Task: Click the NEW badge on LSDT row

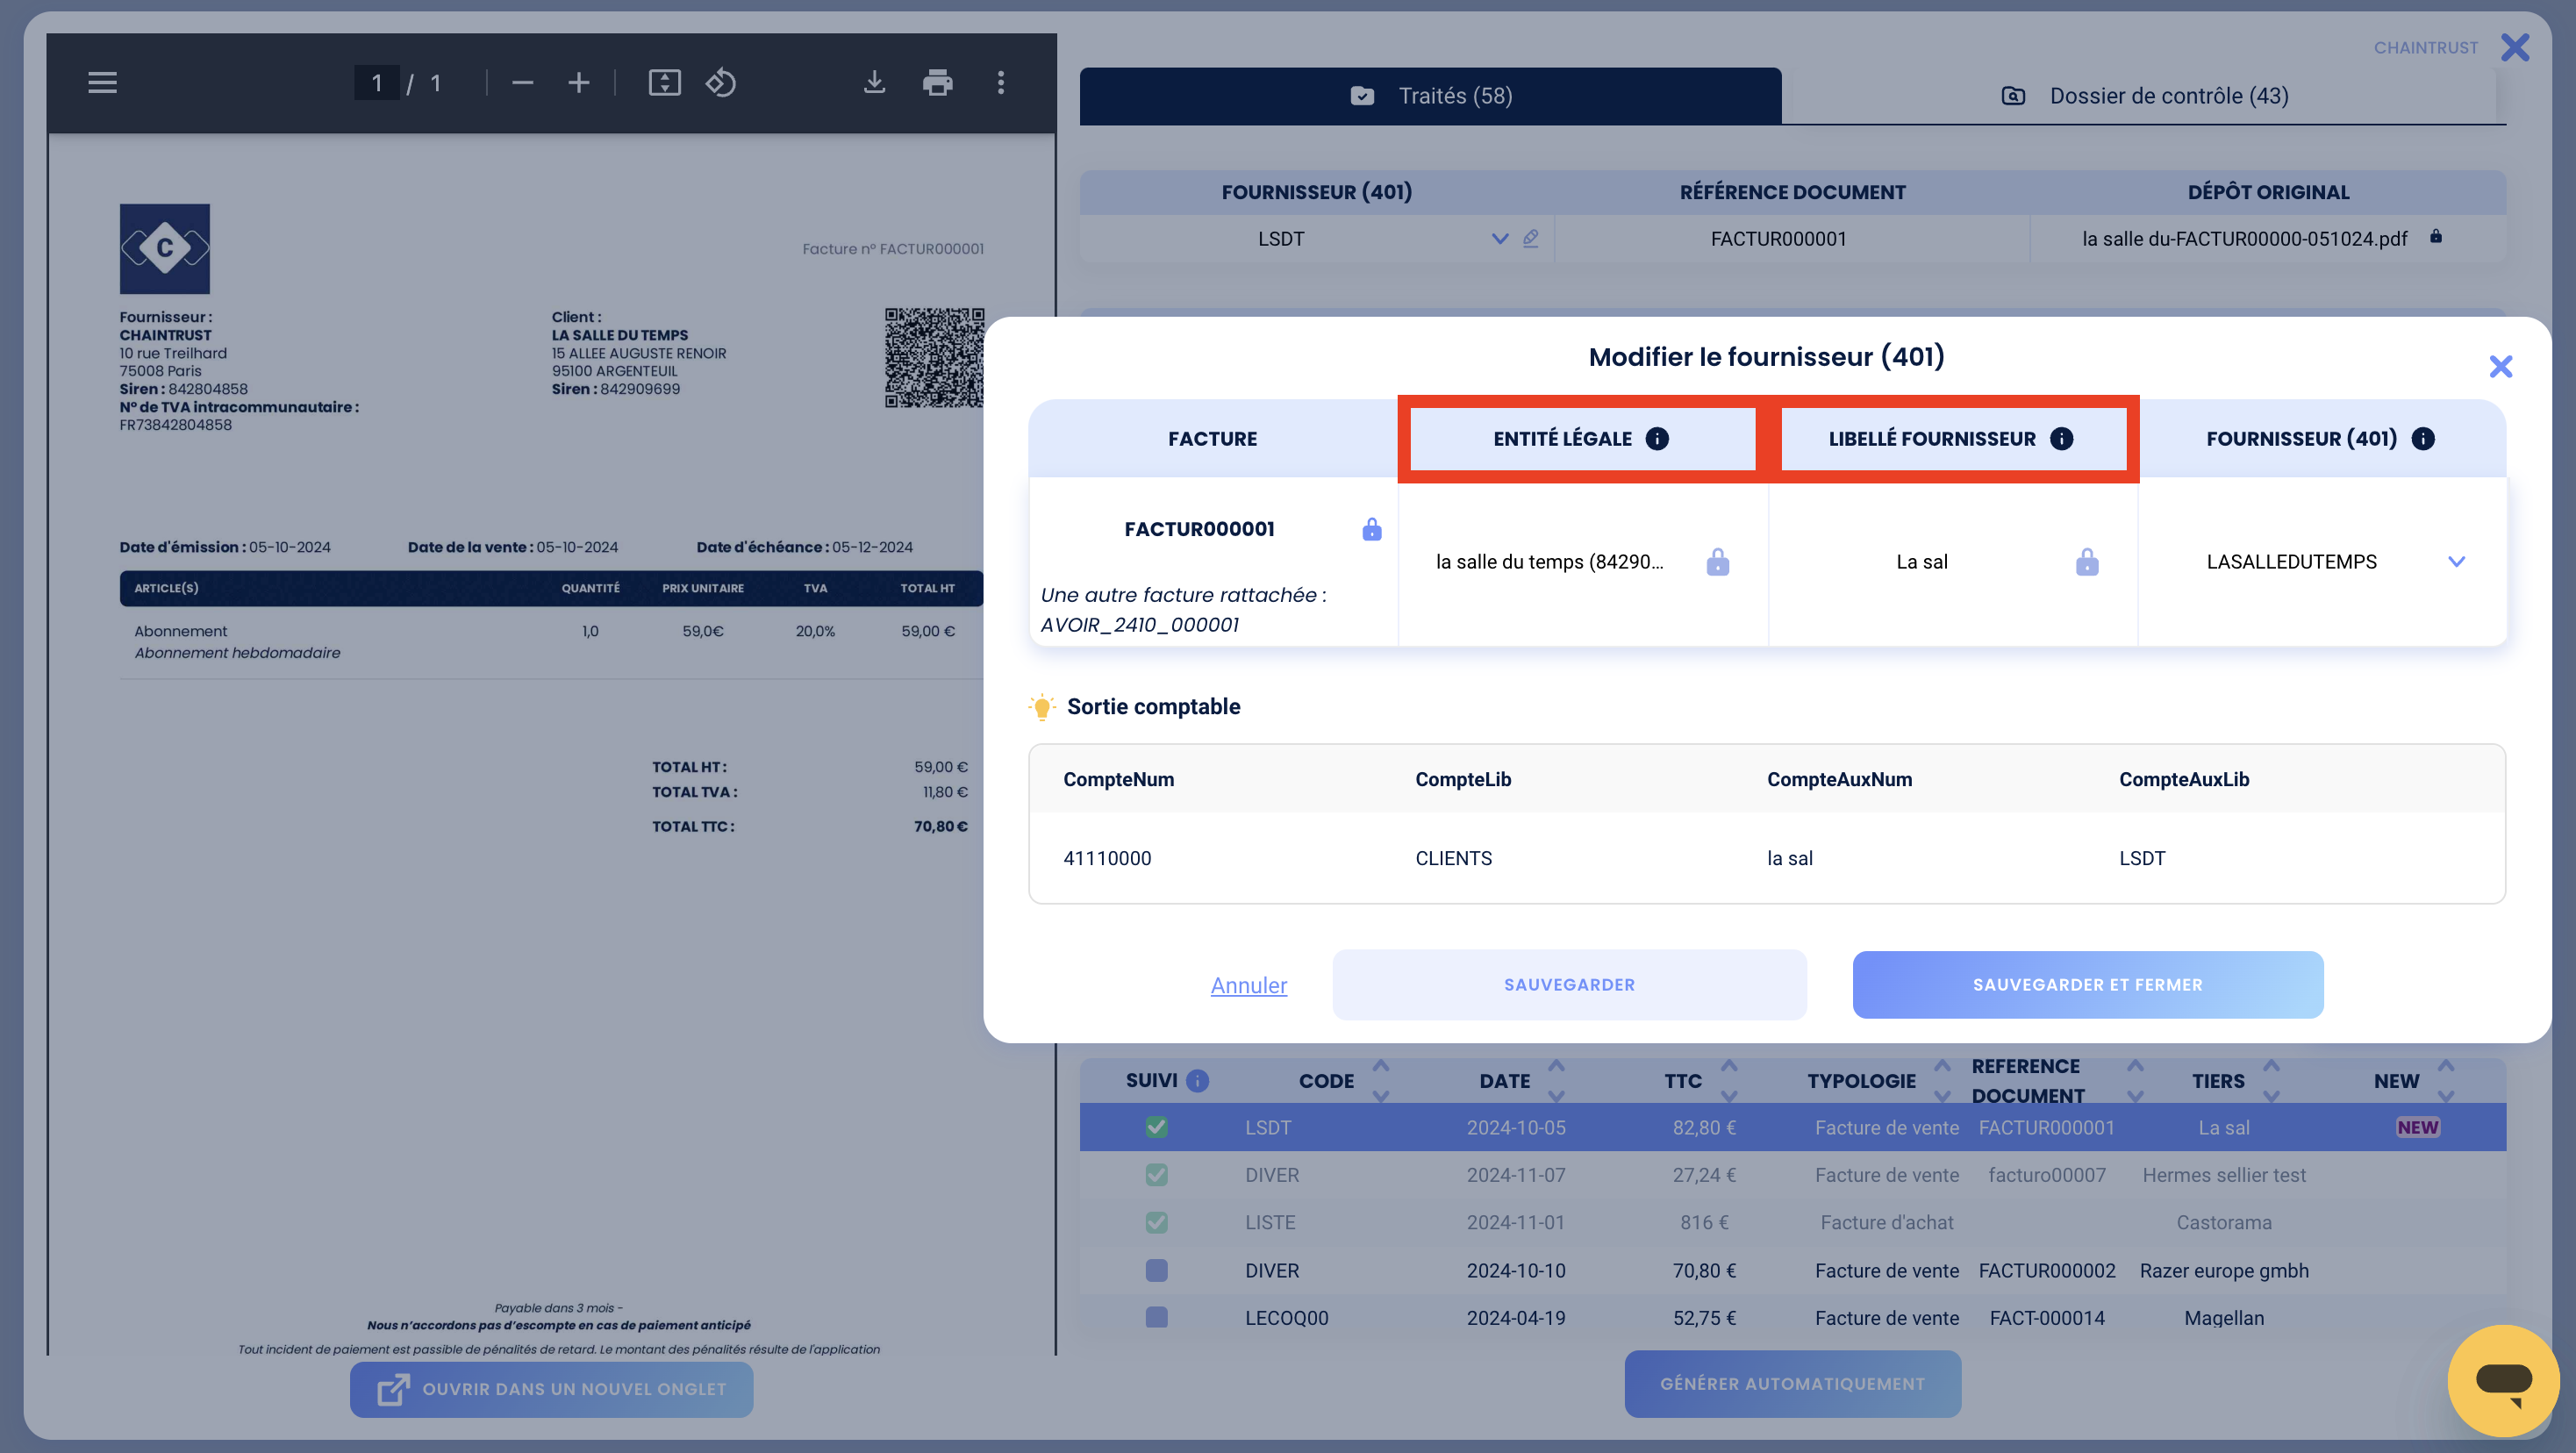Action: pyautogui.click(x=2417, y=1128)
